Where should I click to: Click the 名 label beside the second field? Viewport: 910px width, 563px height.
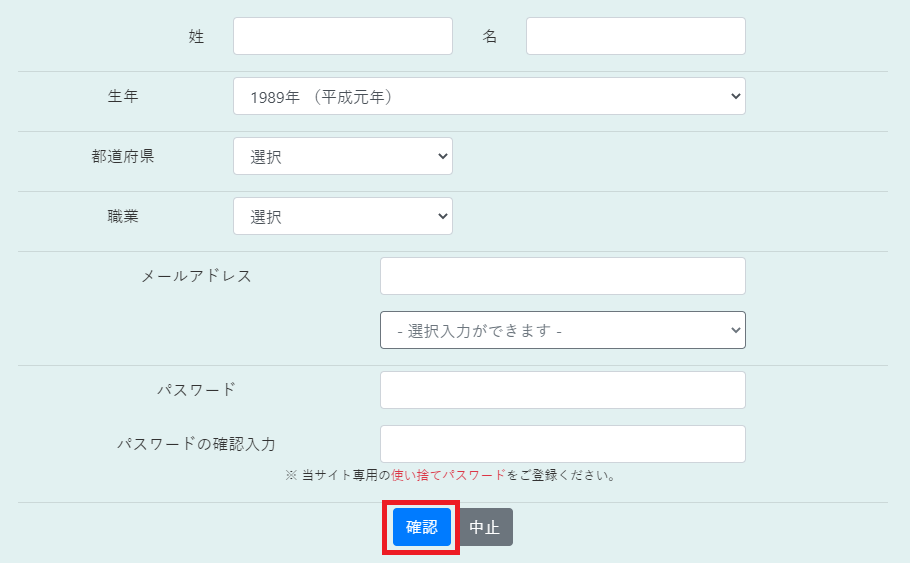pos(490,36)
